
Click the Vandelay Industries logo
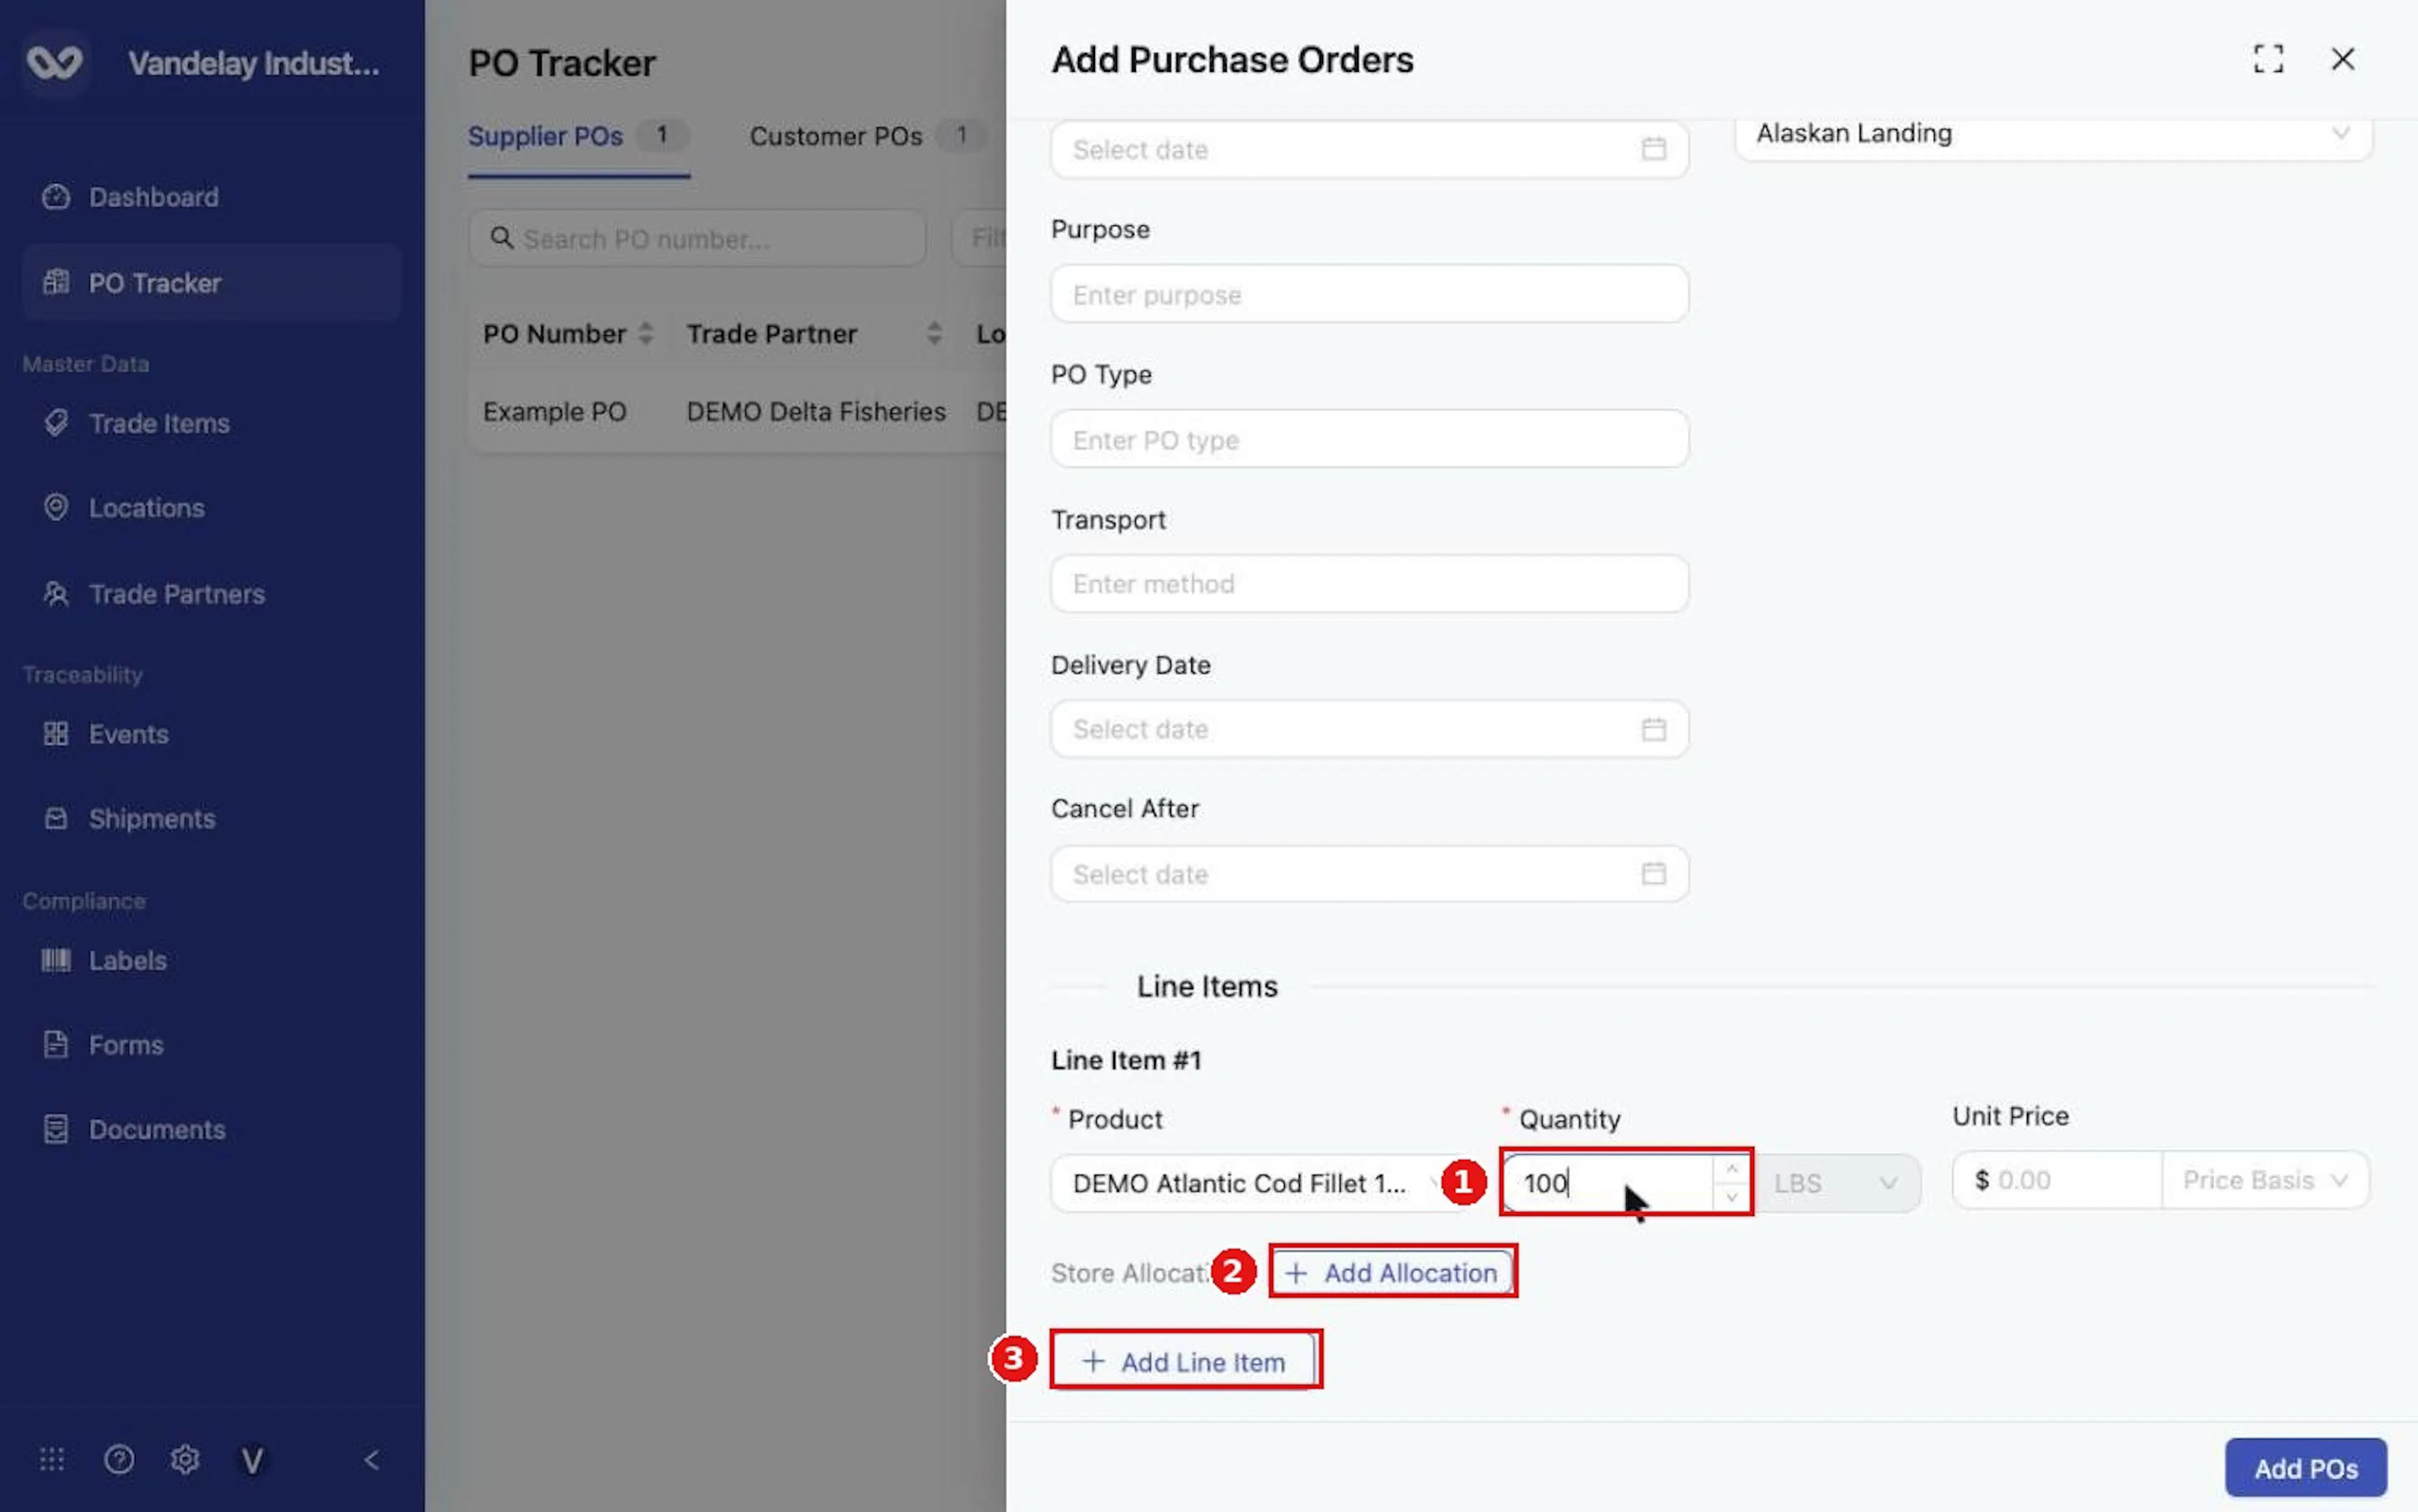(54, 63)
